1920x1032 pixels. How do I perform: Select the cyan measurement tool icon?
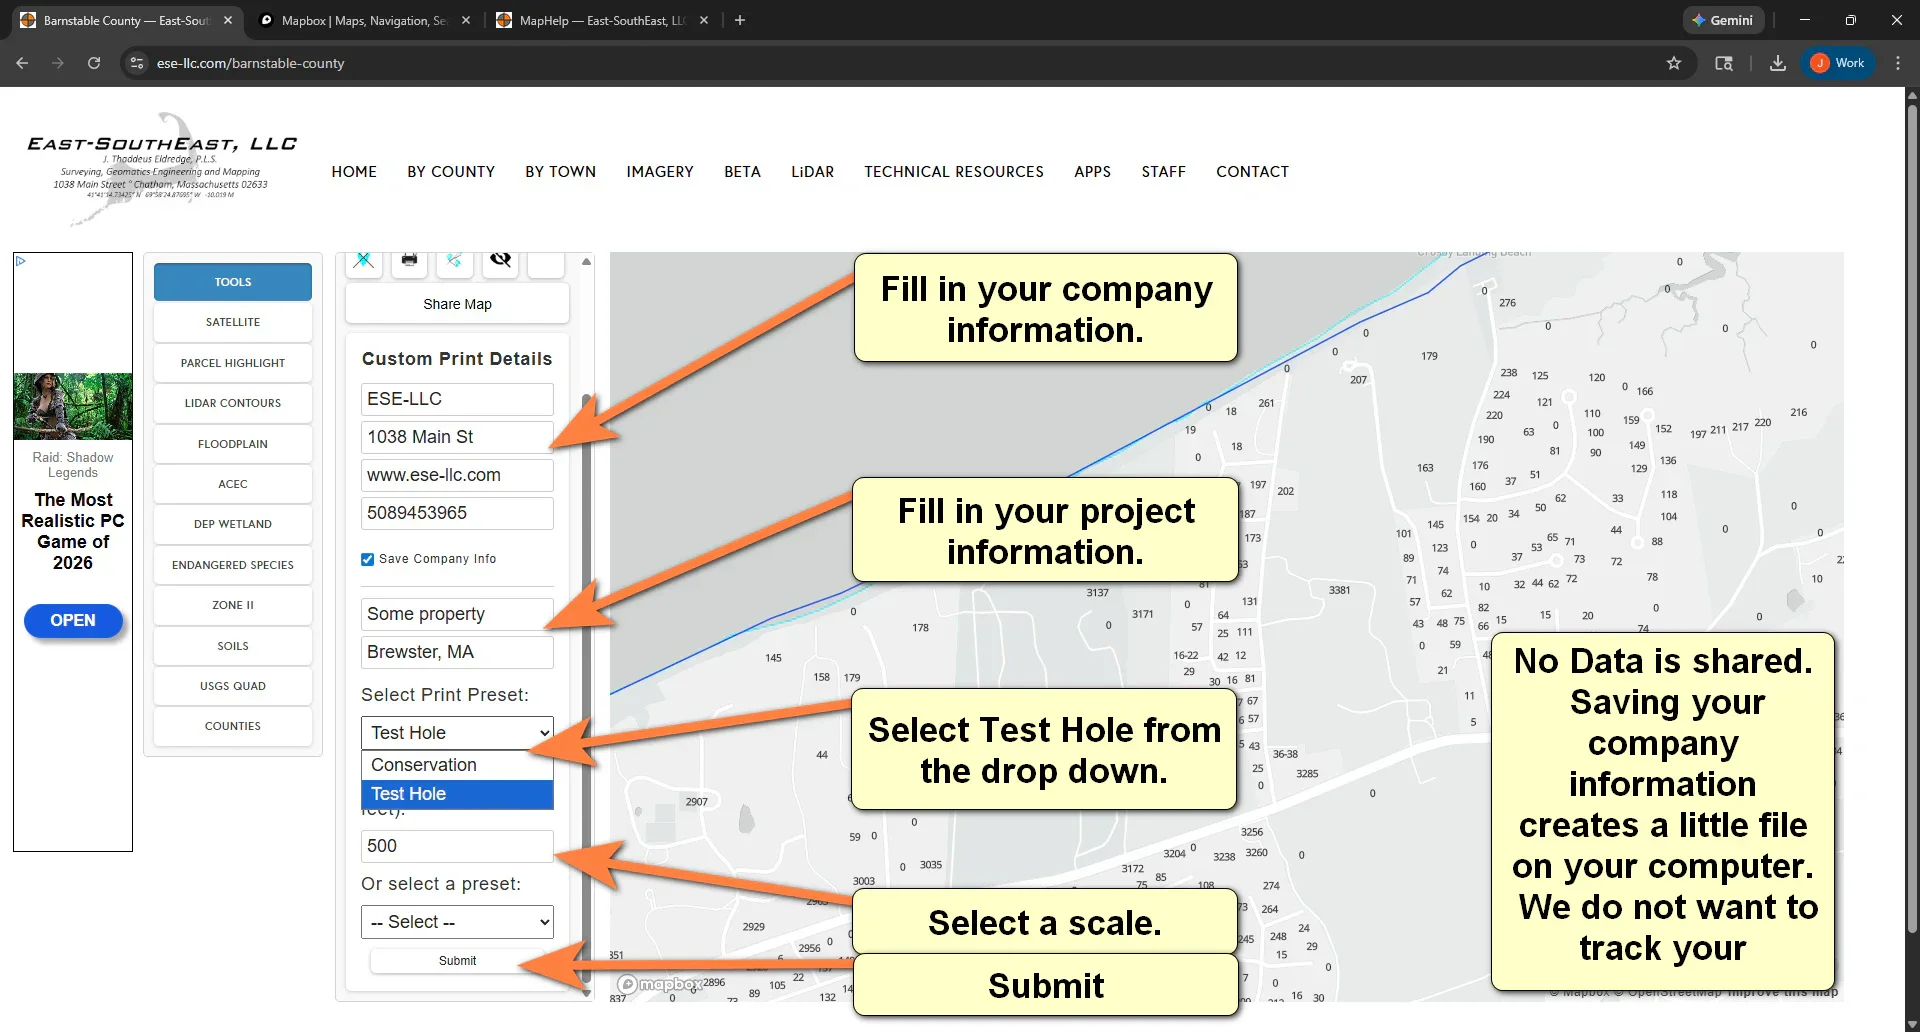(x=454, y=261)
